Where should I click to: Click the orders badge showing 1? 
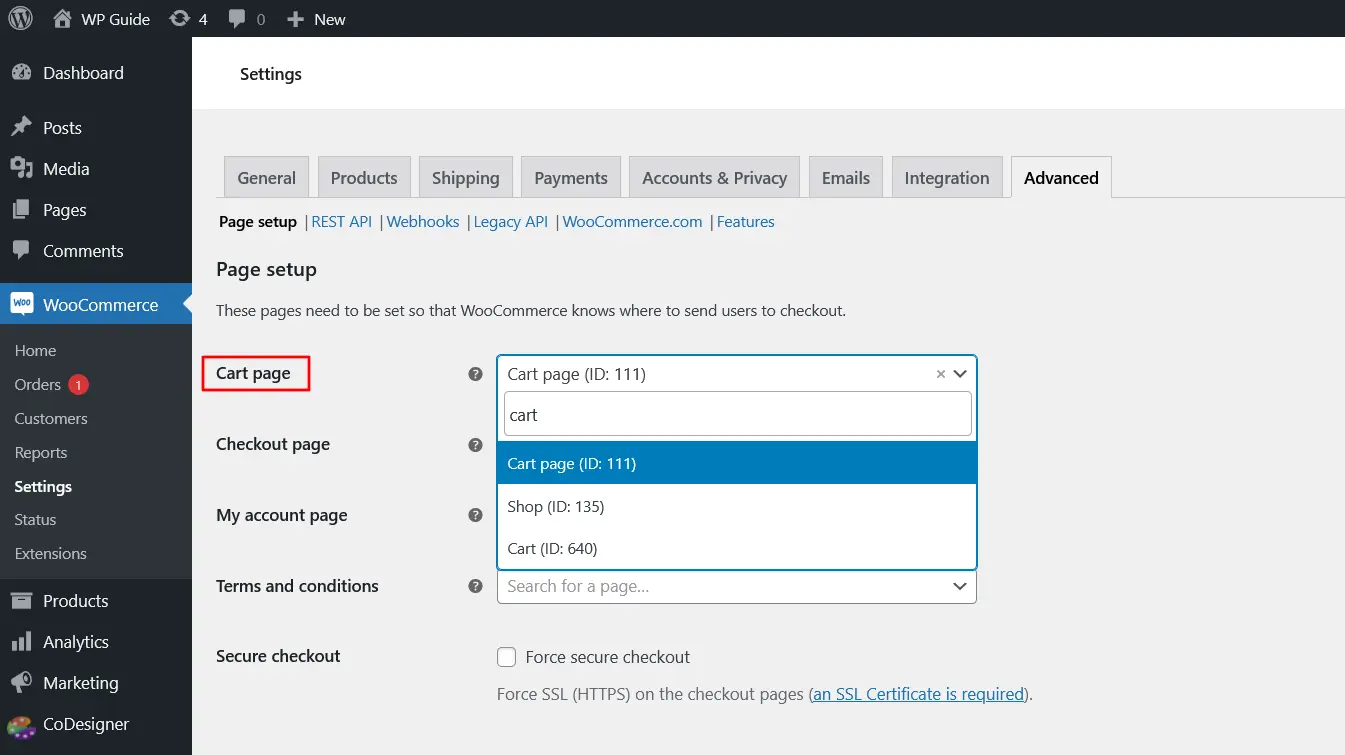[x=79, y=385]
